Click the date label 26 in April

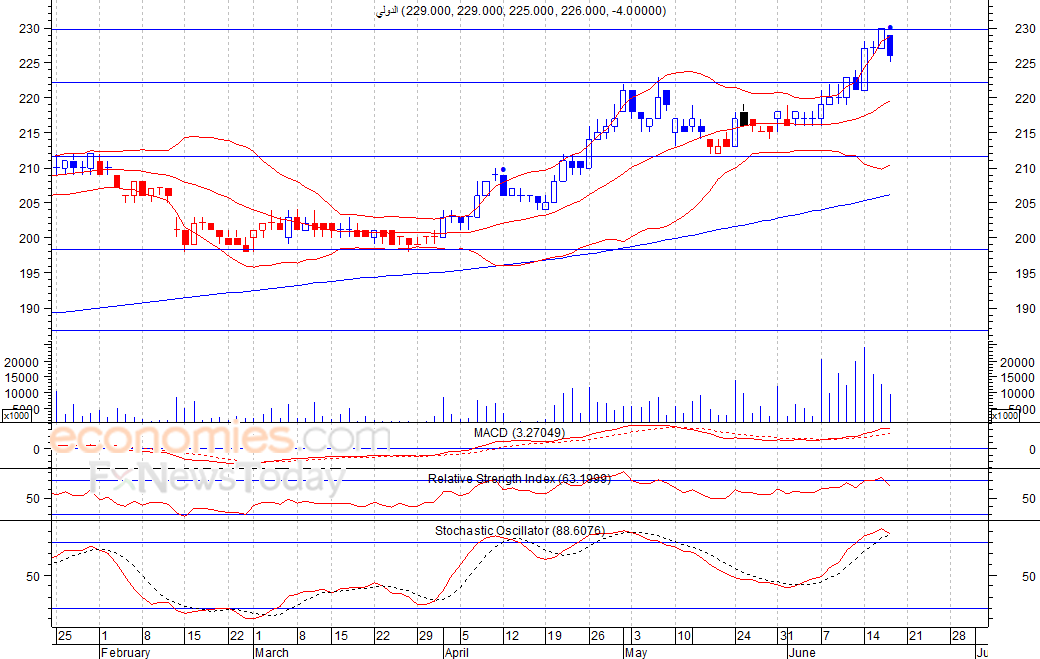point(598,636)
